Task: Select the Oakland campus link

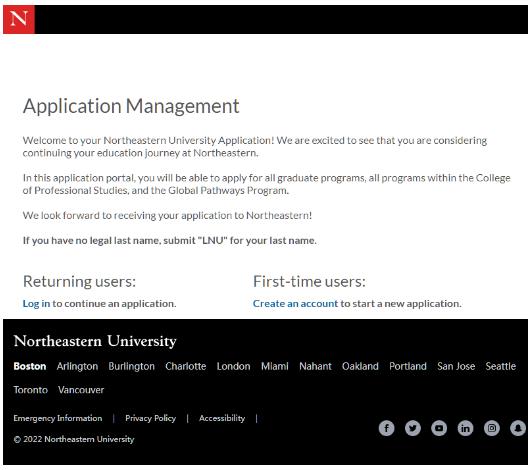Action: pyautogui.click(x=360, y=366)
